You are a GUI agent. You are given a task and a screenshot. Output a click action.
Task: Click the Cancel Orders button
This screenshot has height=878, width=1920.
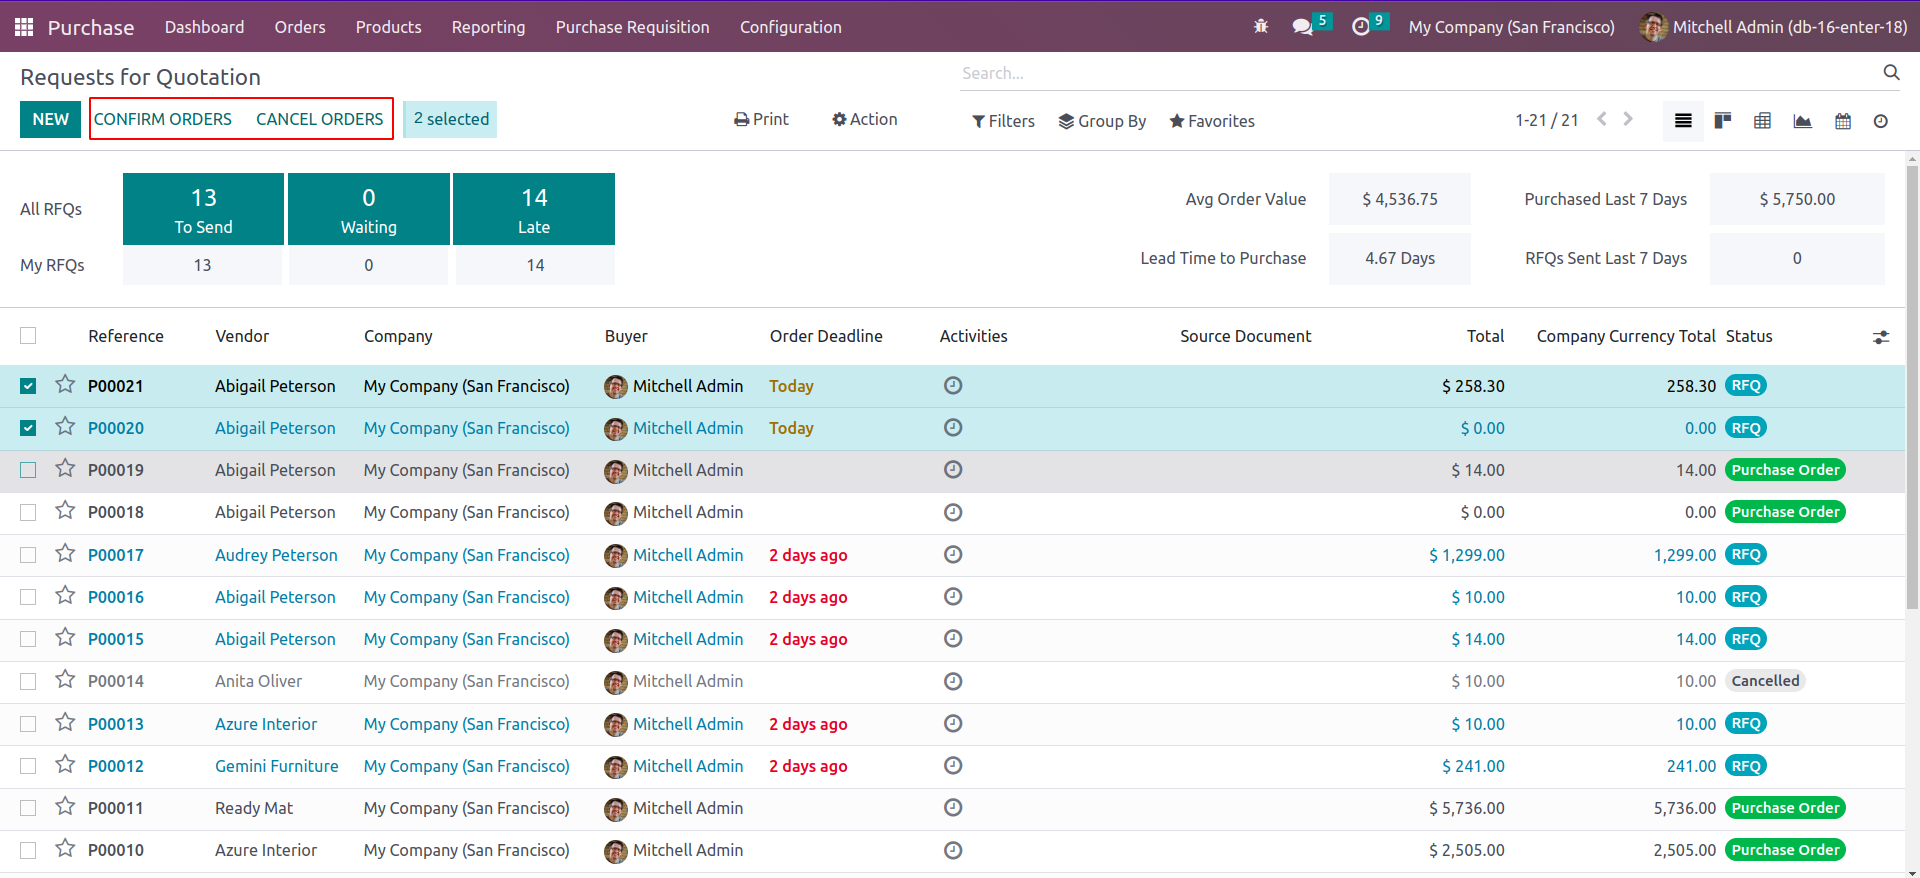click(x=319, y=119)
